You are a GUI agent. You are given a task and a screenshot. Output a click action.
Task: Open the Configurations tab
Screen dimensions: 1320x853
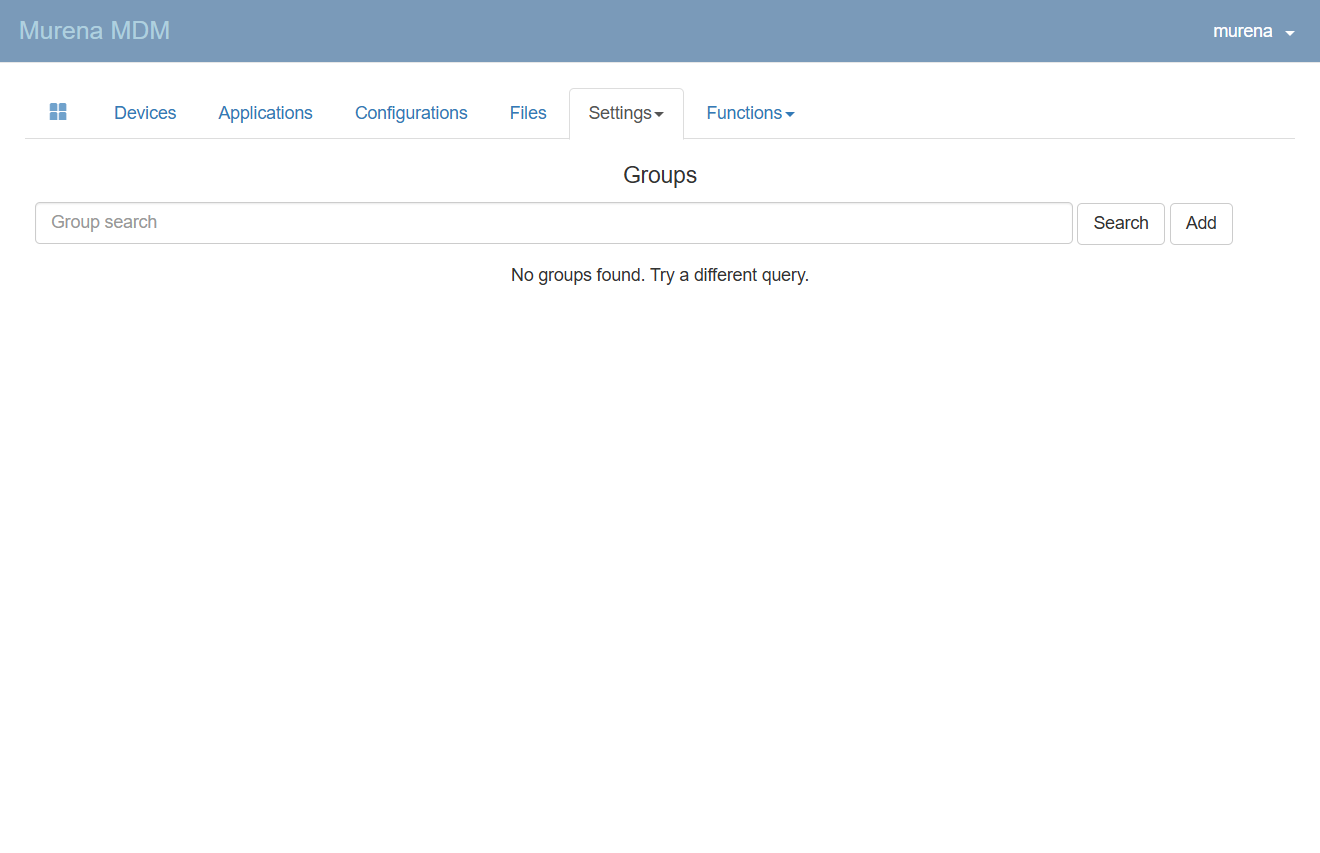(x=411, y=113)
